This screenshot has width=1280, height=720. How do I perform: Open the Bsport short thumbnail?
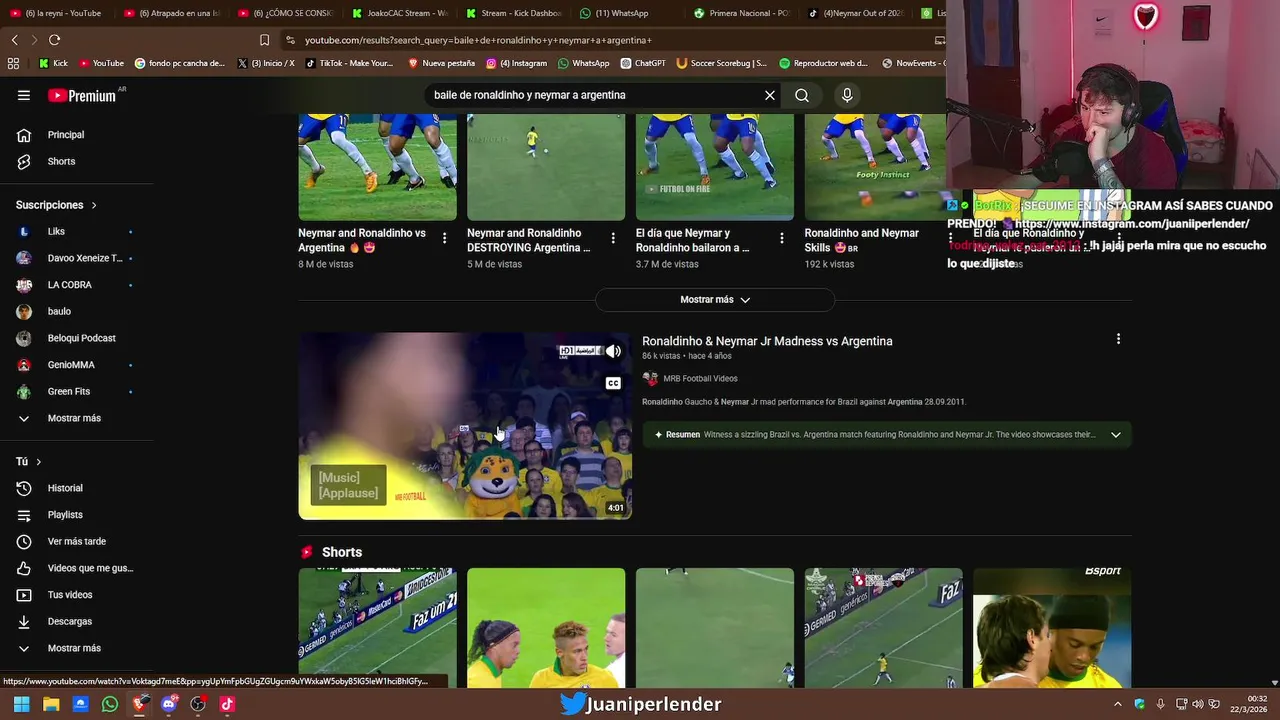pyautogui.click(x=1052, y=628)
